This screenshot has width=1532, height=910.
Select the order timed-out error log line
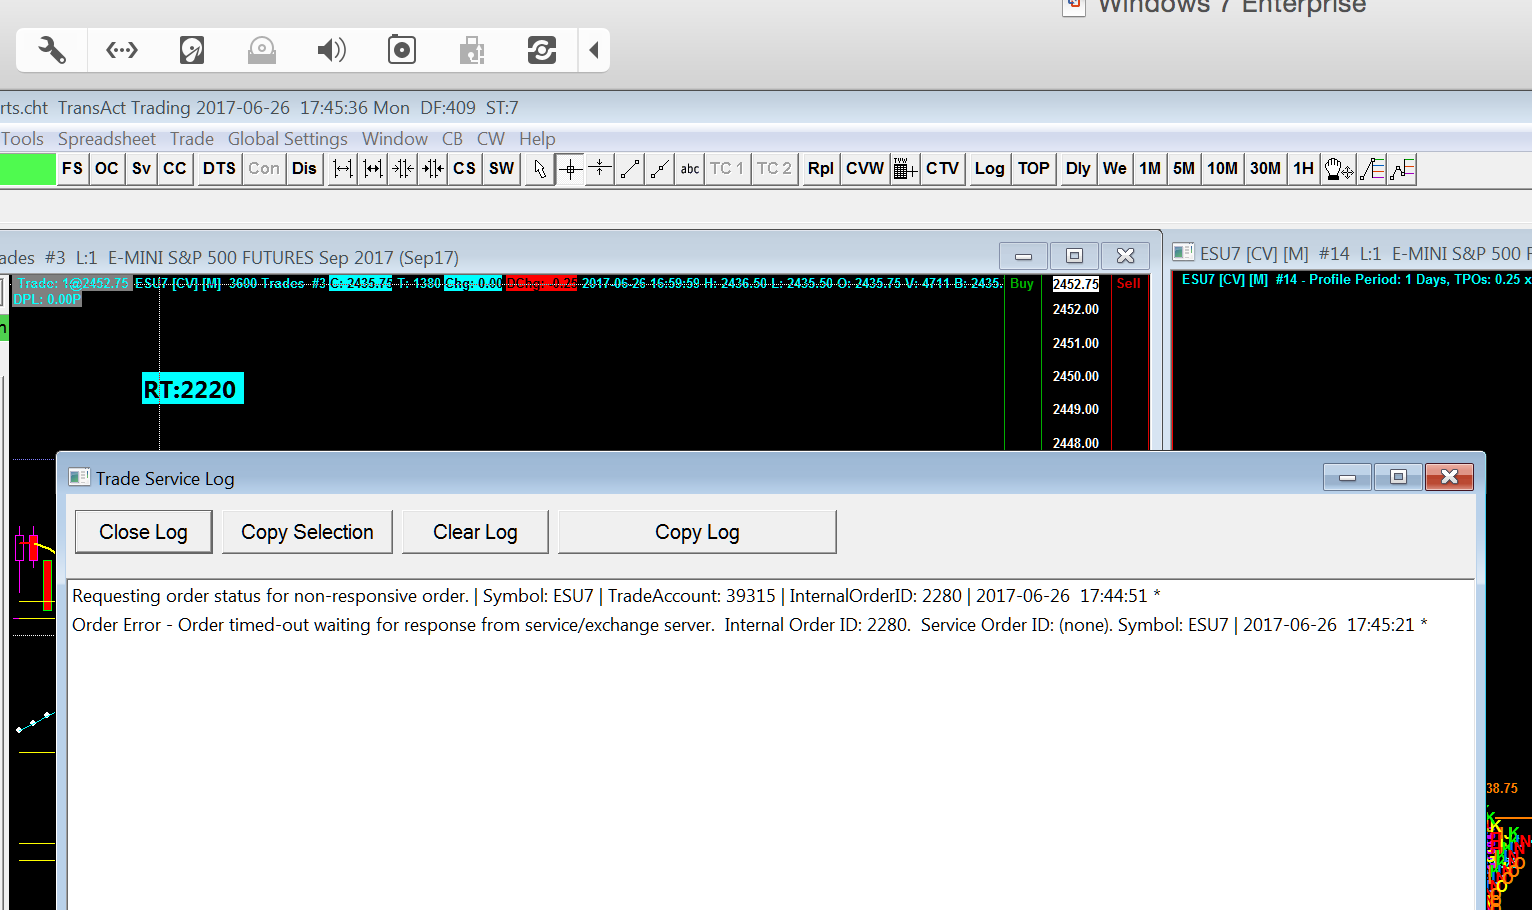(750, 625)
